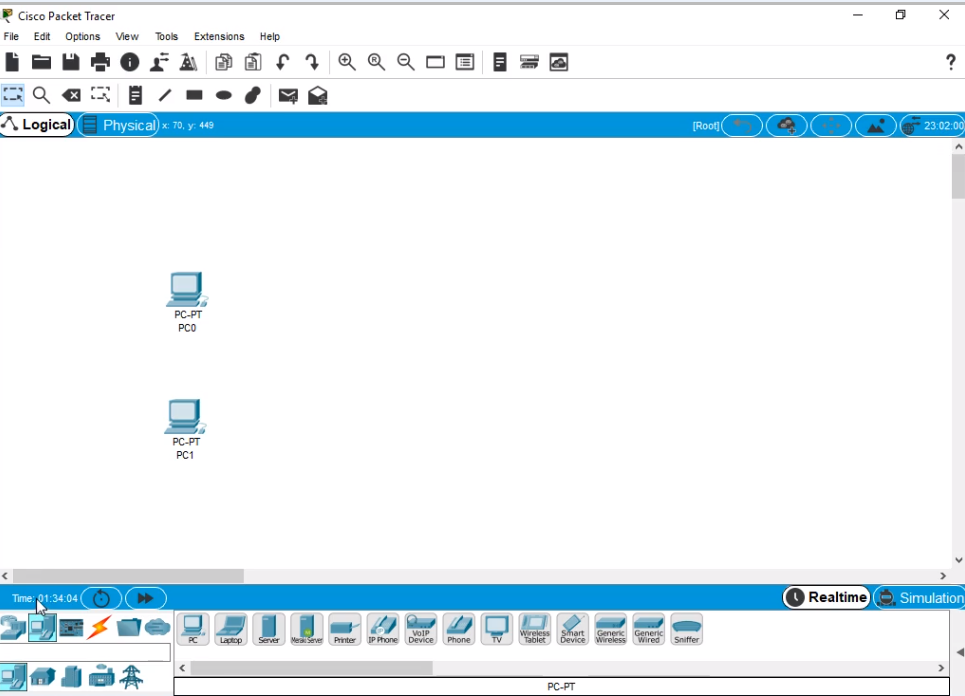Select the Place Note tool
This screenshot has height=696, width=965.
point(135,95)
